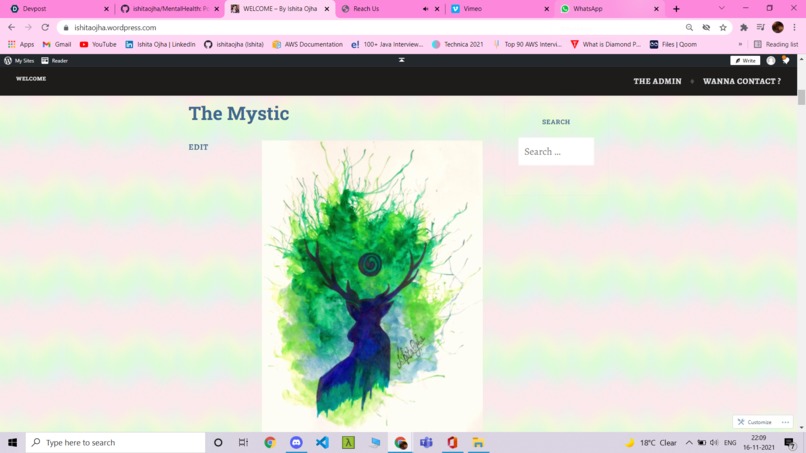Open File Explorer from taskbar
The height and width of the screenshot is (453, 806).
479,442
